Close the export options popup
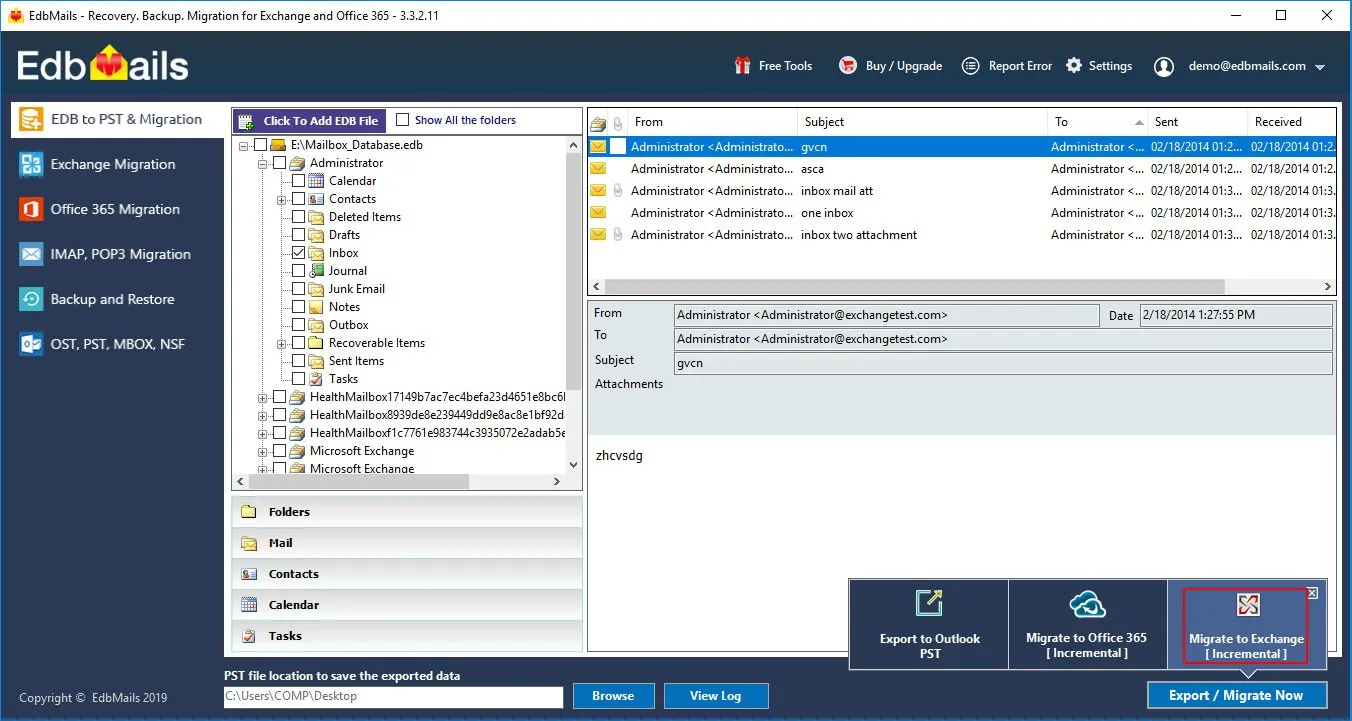Screen dimensions: 1352x721 [1313, 593]
